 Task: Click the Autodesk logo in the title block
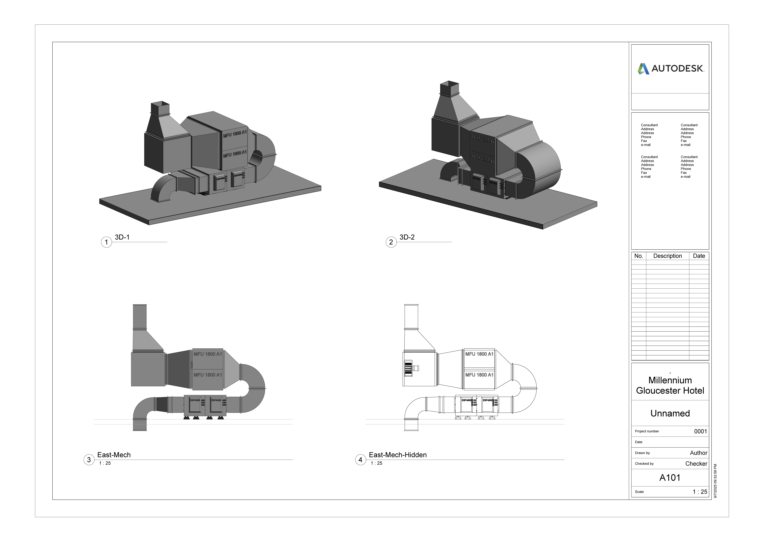pyautogui.click(x=670, y=69)
